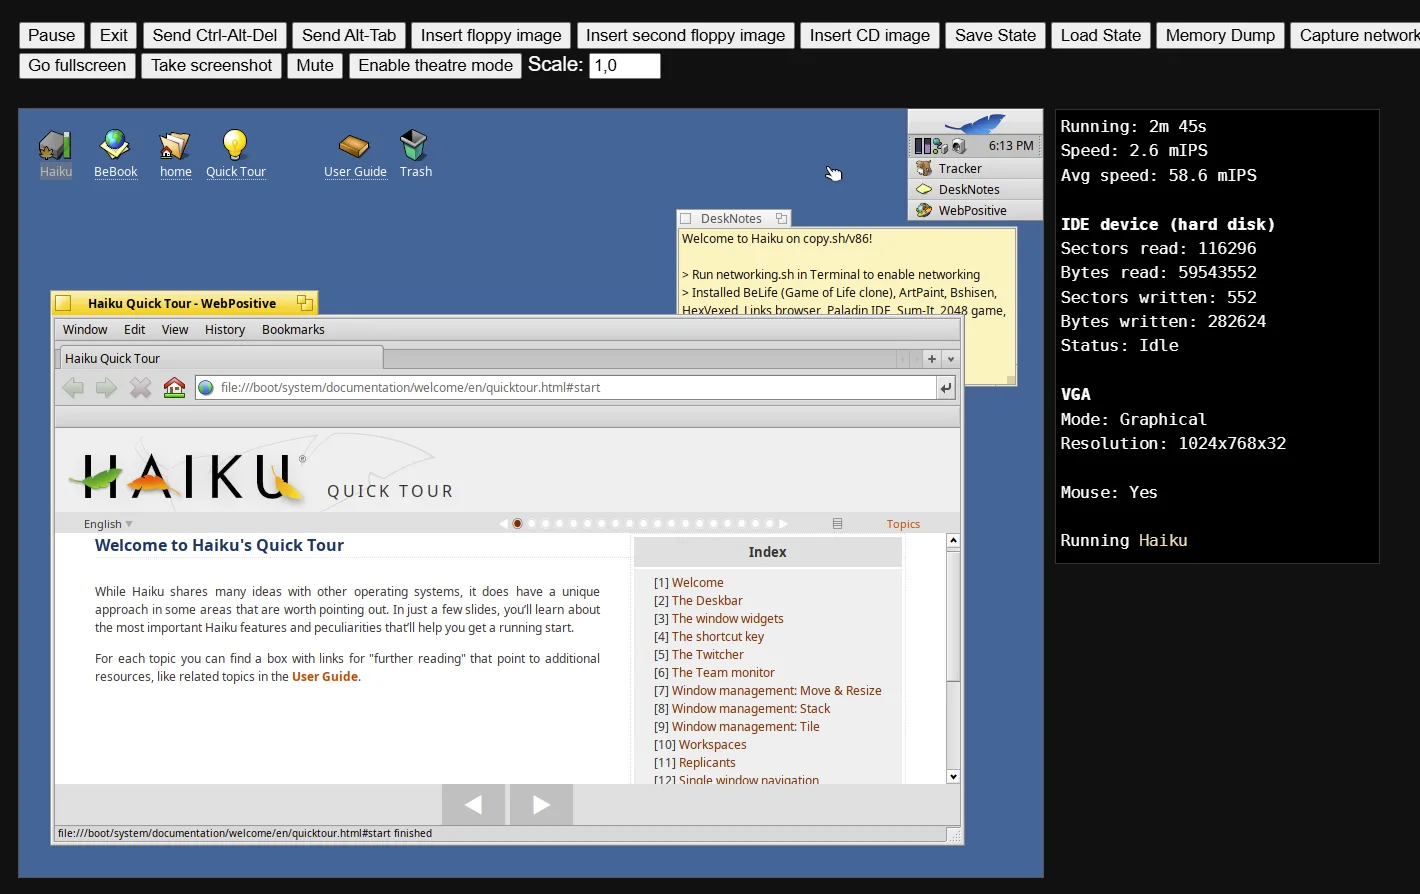The image size is (1420, 894).
Task: Select the Haiku Quick Tour tab
Action: (220, 358)
